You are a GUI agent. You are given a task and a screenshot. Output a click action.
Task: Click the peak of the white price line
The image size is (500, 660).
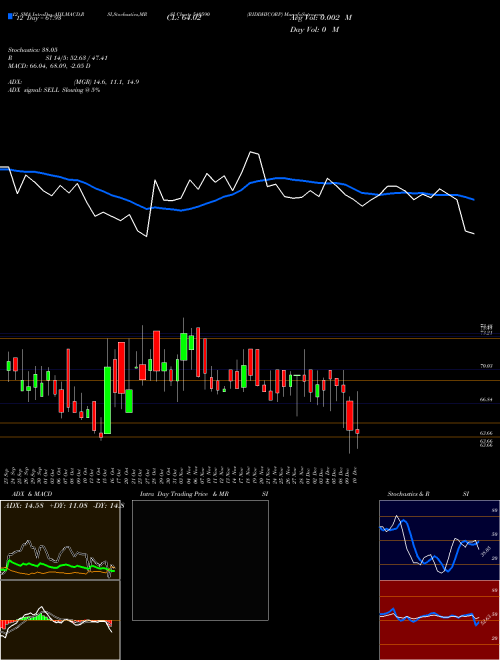click(x=251, y=152)
